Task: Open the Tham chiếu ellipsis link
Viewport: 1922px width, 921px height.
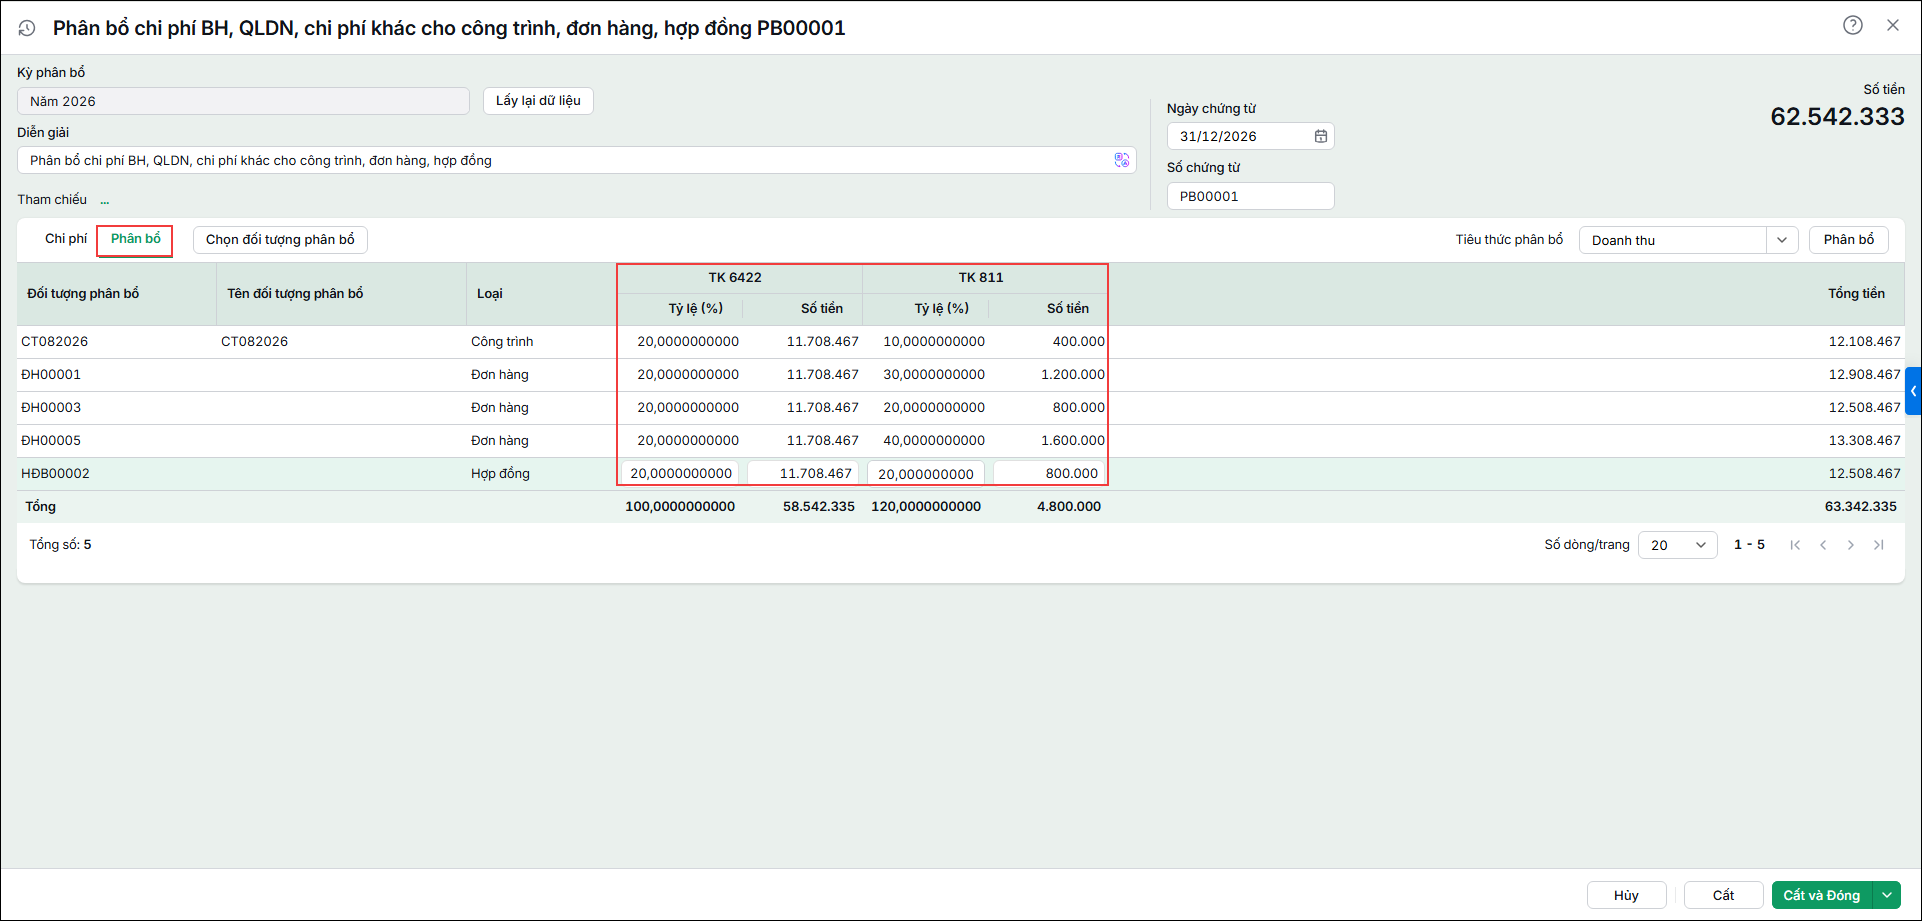Action: point(105,200)
